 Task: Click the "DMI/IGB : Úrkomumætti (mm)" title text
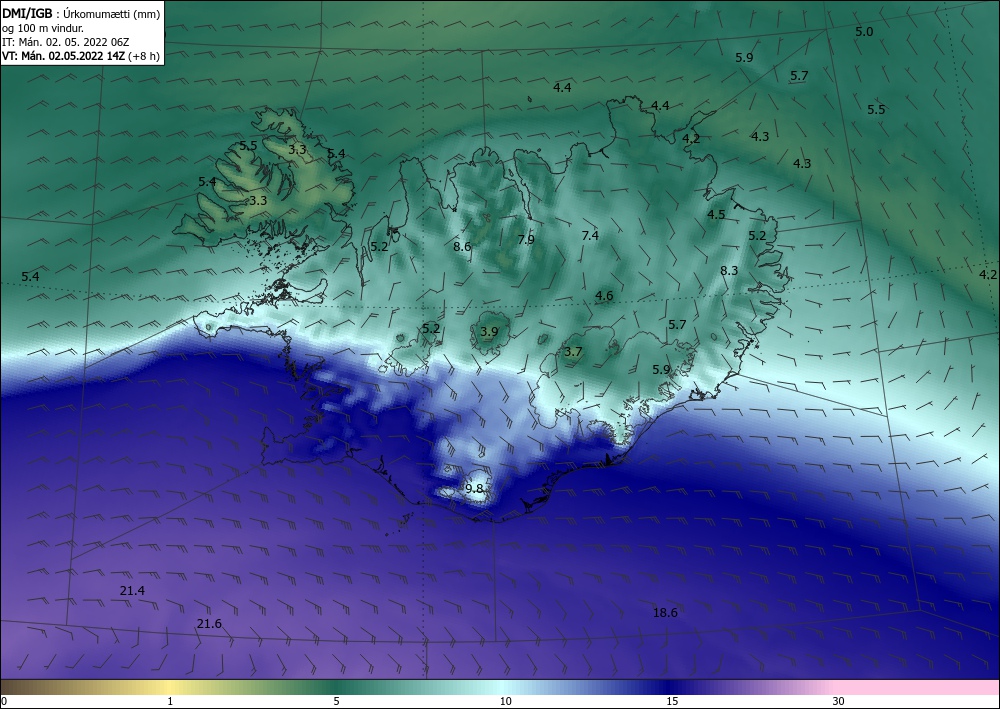(81, 13)
